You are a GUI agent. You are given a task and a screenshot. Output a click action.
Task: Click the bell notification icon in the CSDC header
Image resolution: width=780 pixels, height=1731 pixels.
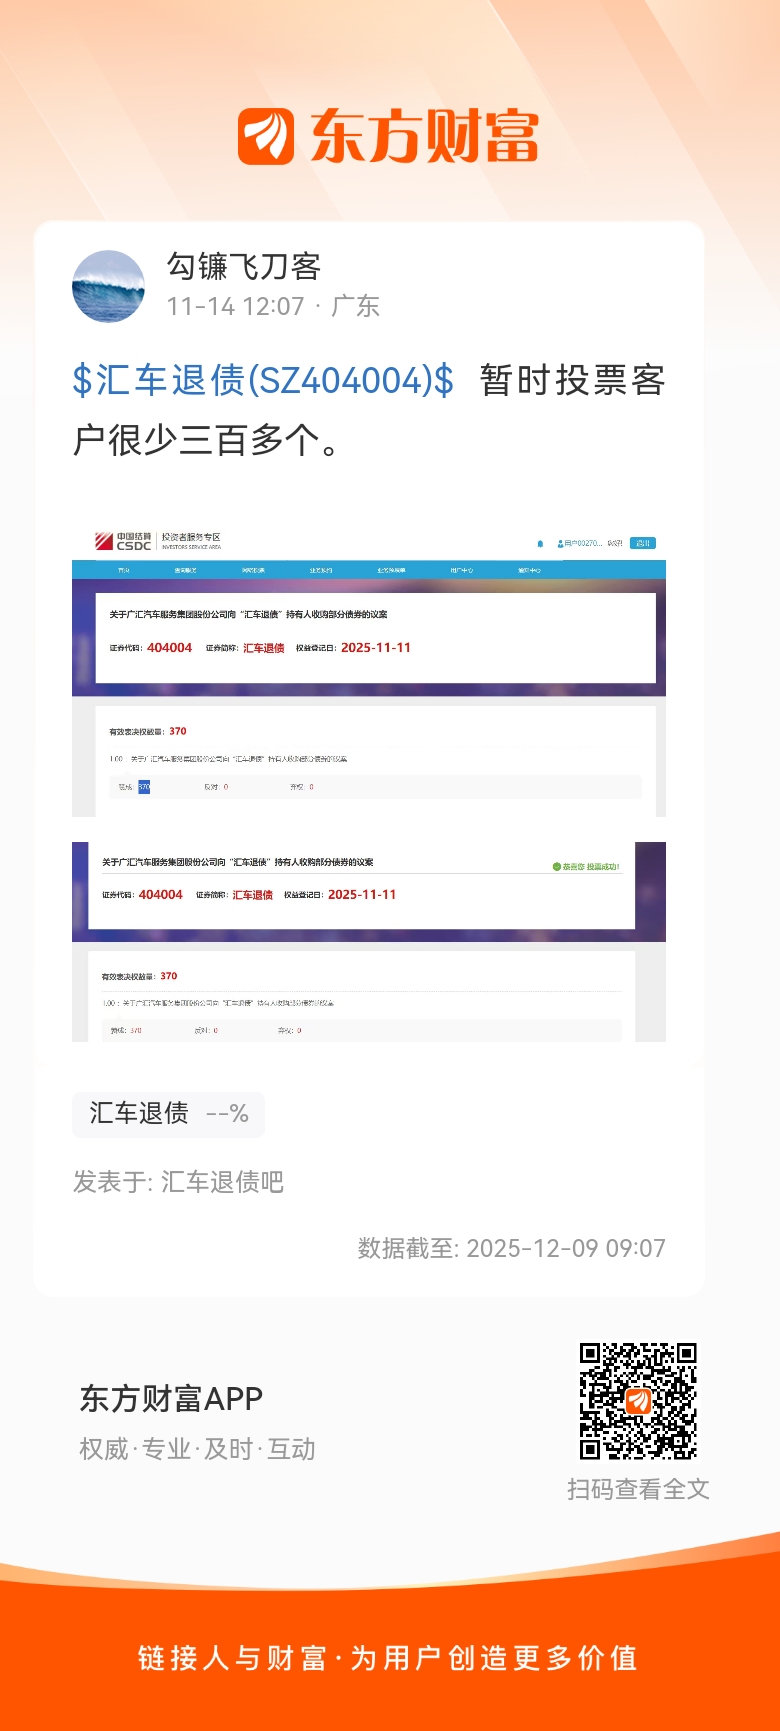click(x=540, y=544)
